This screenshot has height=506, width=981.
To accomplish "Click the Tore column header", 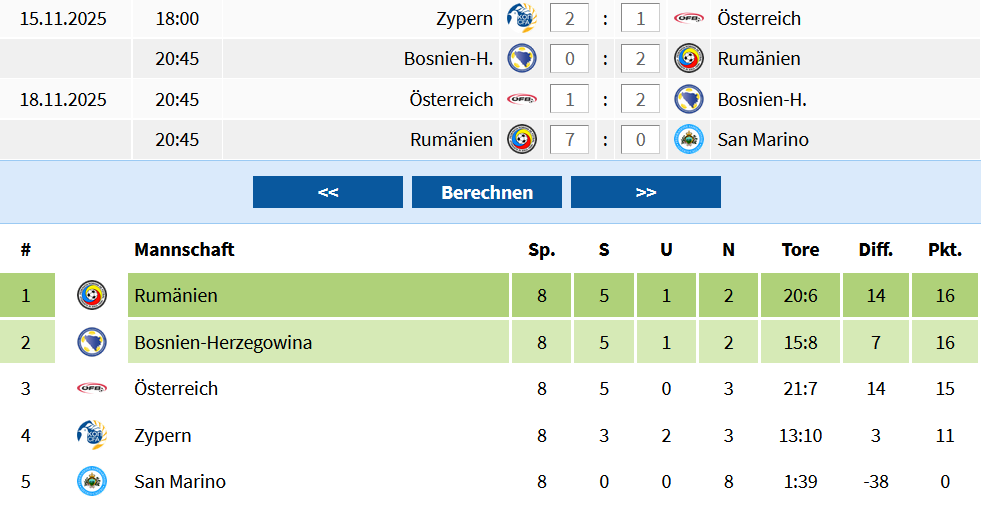I will click(800, 250).
